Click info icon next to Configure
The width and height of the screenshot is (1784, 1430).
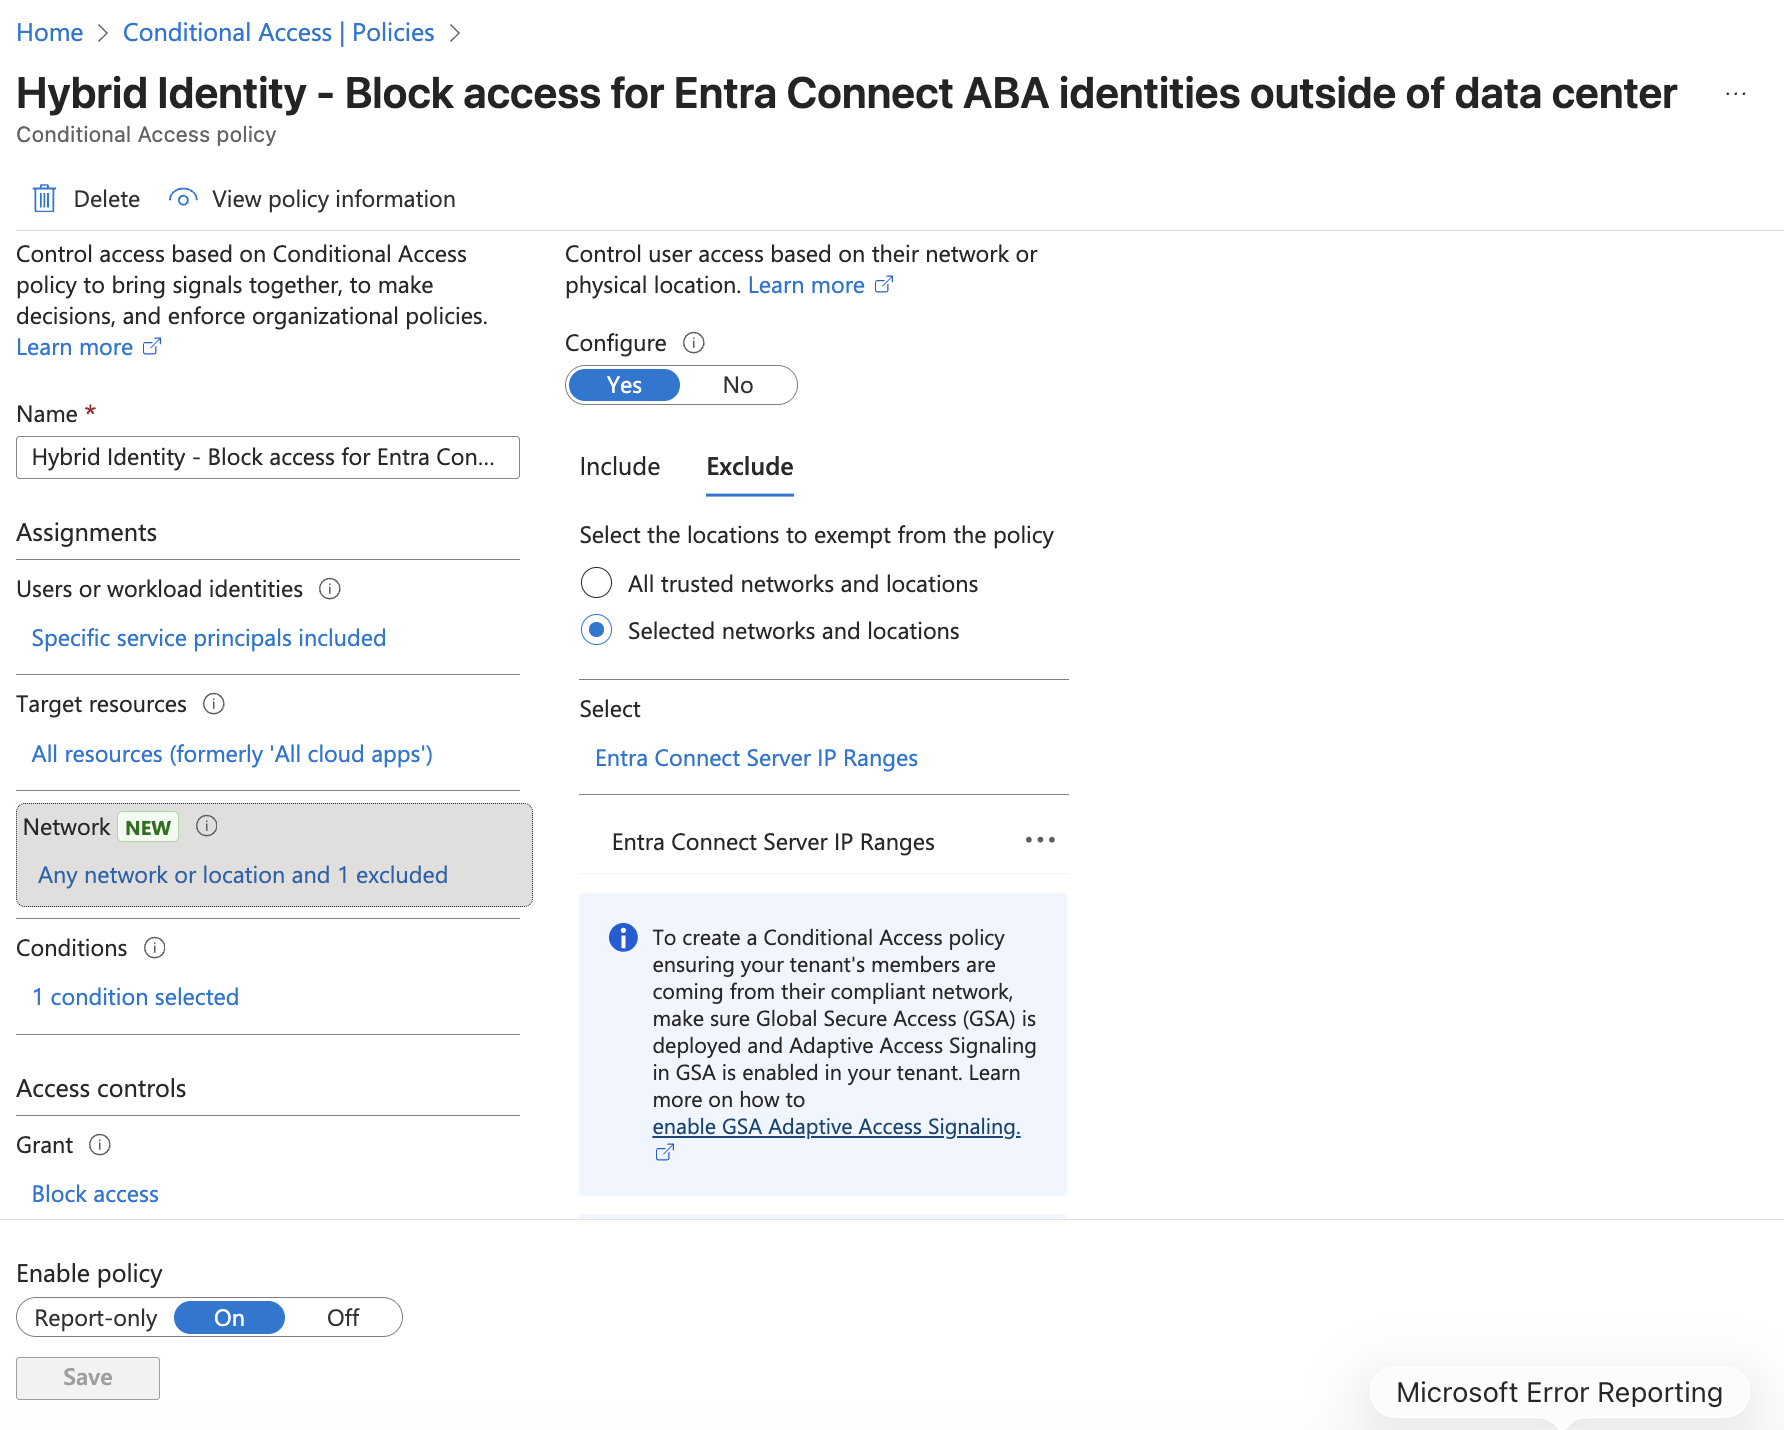click(694, 343)
